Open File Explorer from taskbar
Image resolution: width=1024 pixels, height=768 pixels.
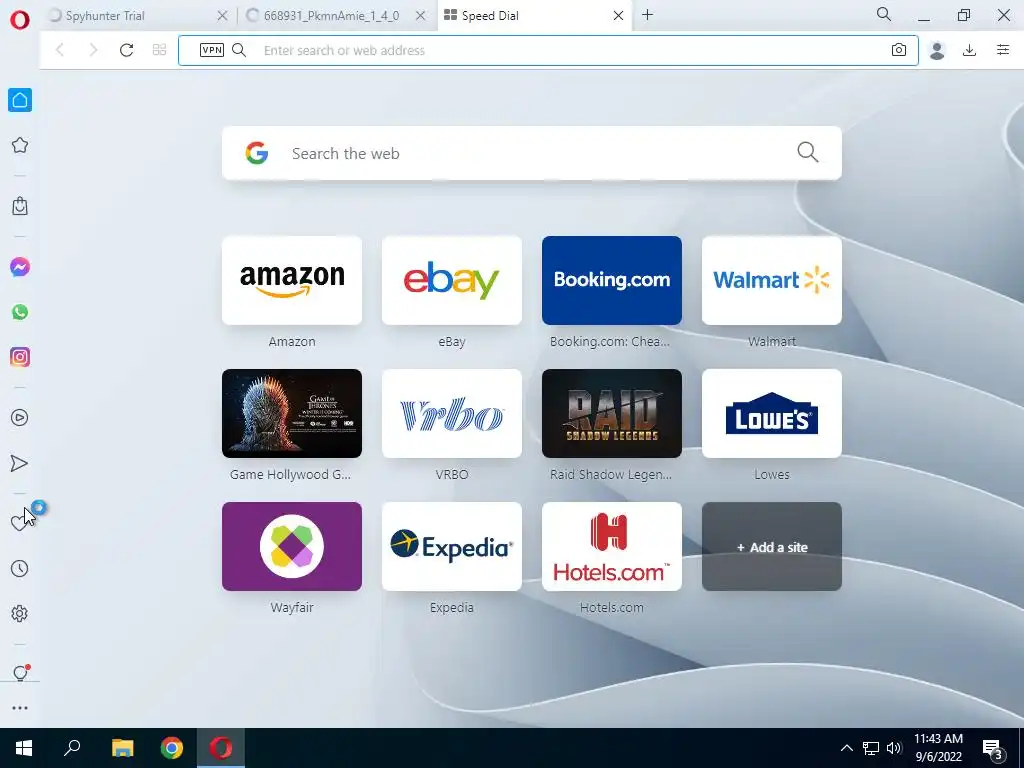[122, 748]
